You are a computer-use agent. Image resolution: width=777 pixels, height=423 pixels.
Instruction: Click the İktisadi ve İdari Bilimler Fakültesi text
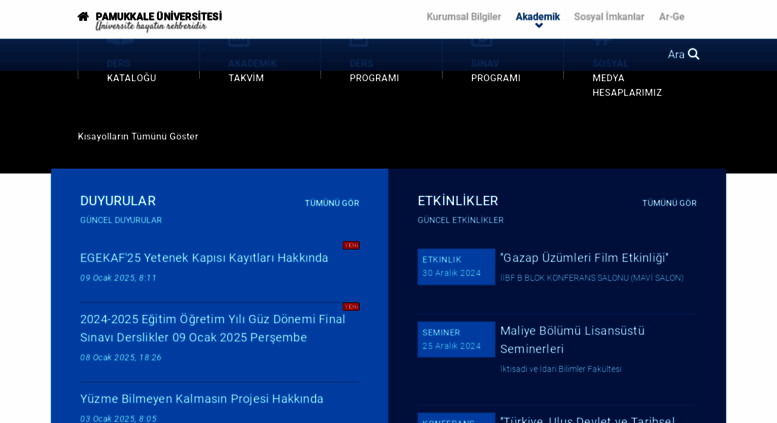[x=560, y=369]
